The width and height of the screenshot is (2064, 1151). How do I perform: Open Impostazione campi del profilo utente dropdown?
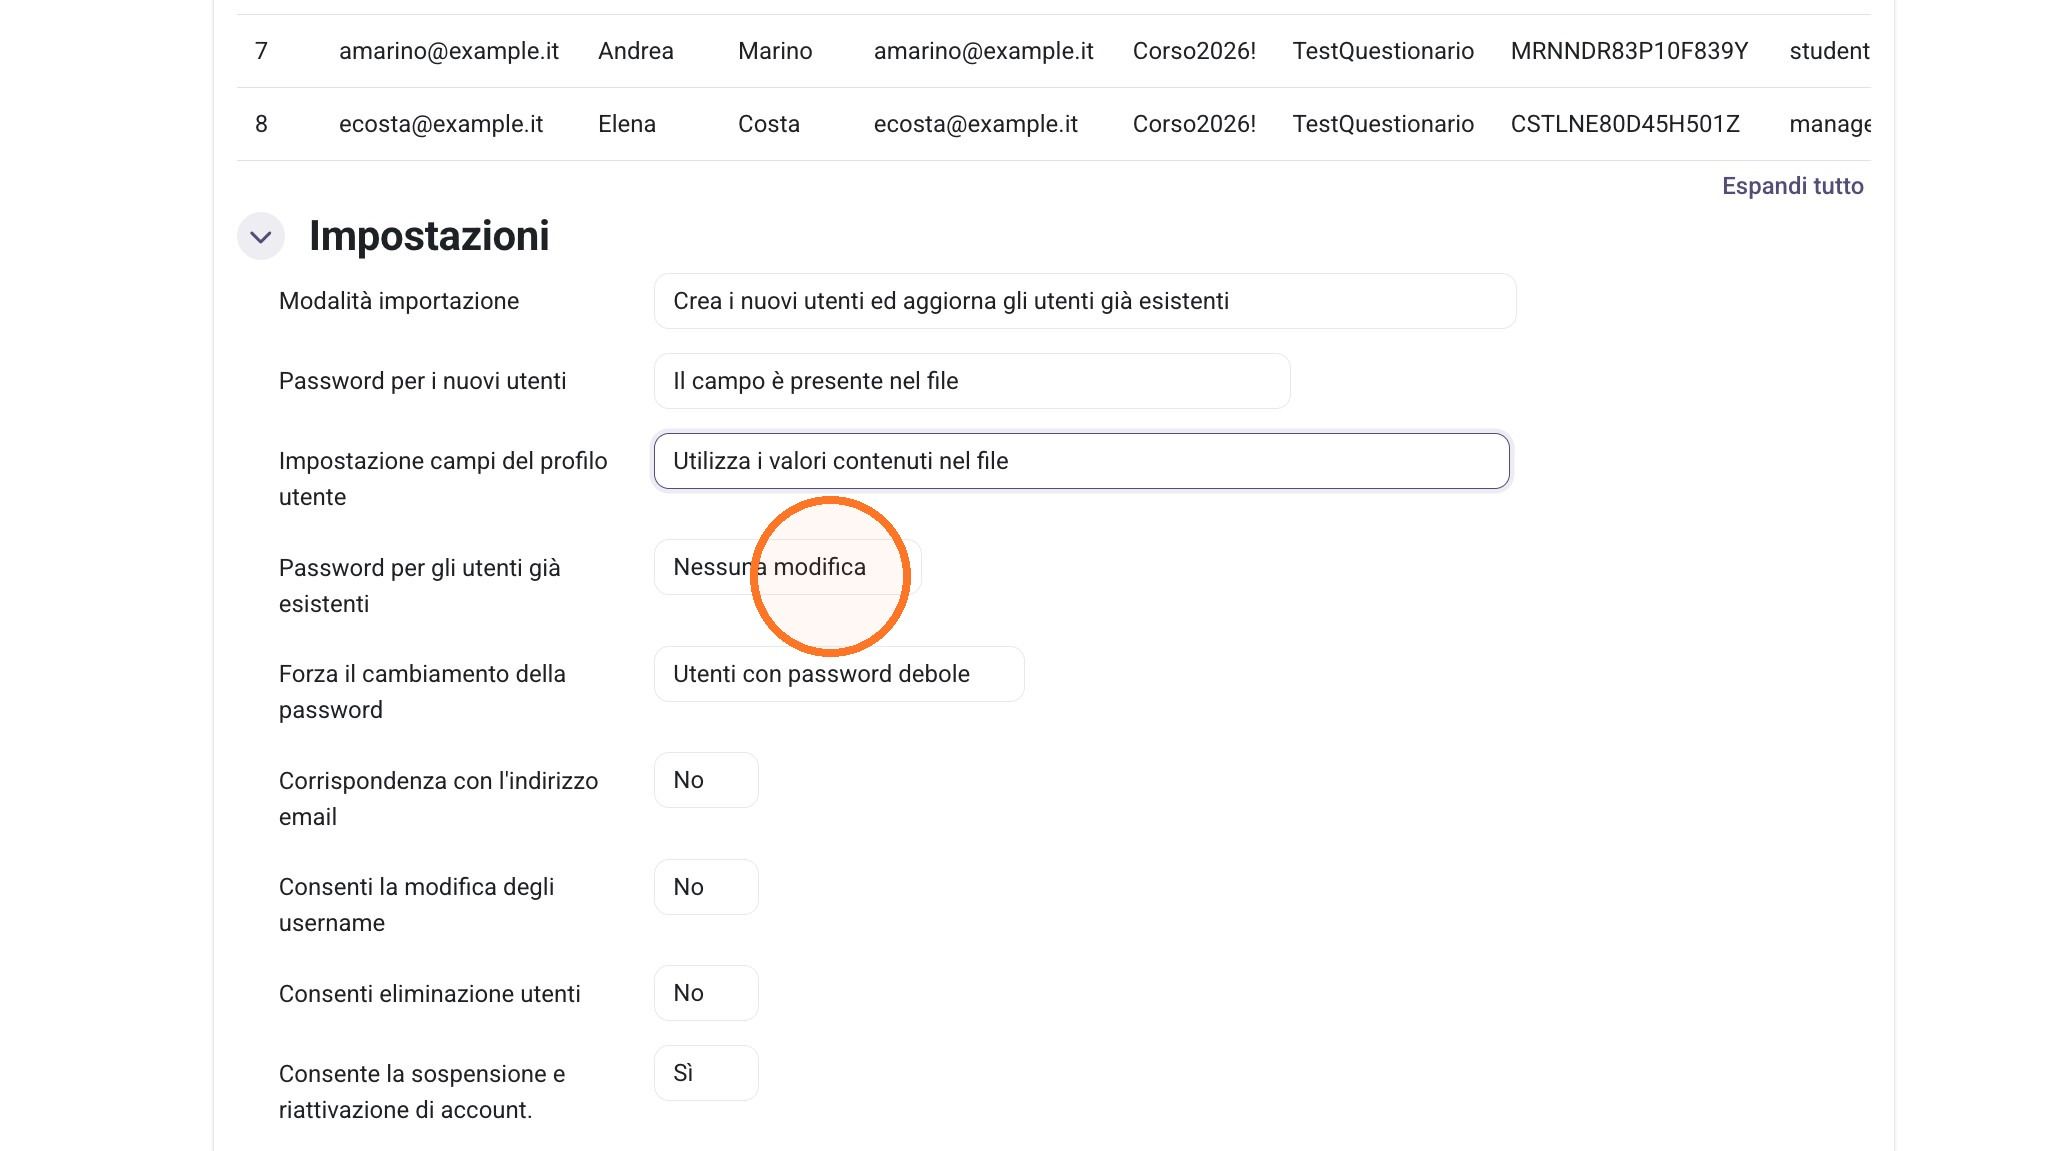click(x=1081, y=461)
